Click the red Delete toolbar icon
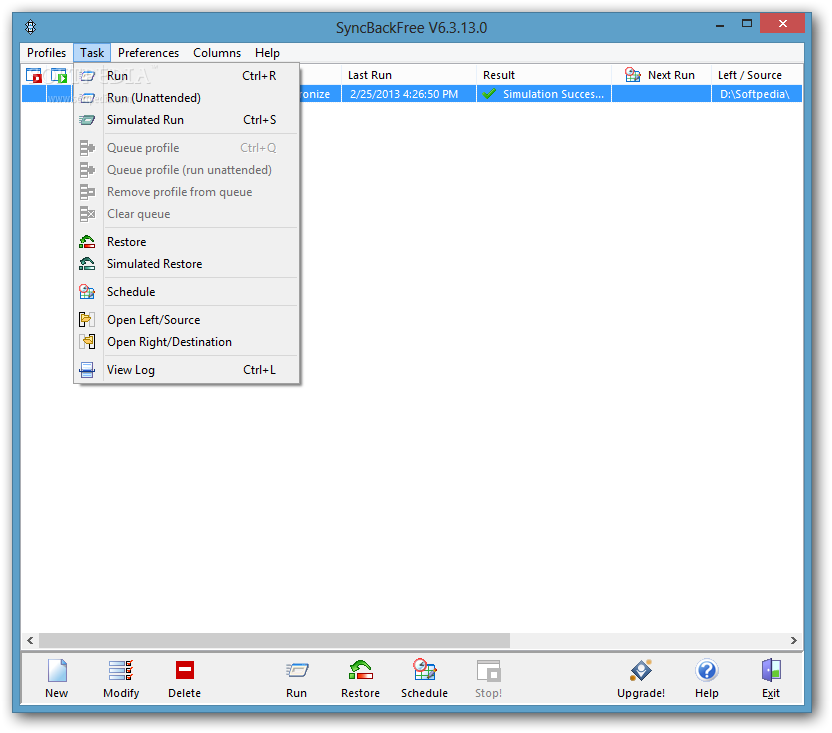The height and width of the screenshot is (733, 832). pyautogui.click(x=185, y=670)
